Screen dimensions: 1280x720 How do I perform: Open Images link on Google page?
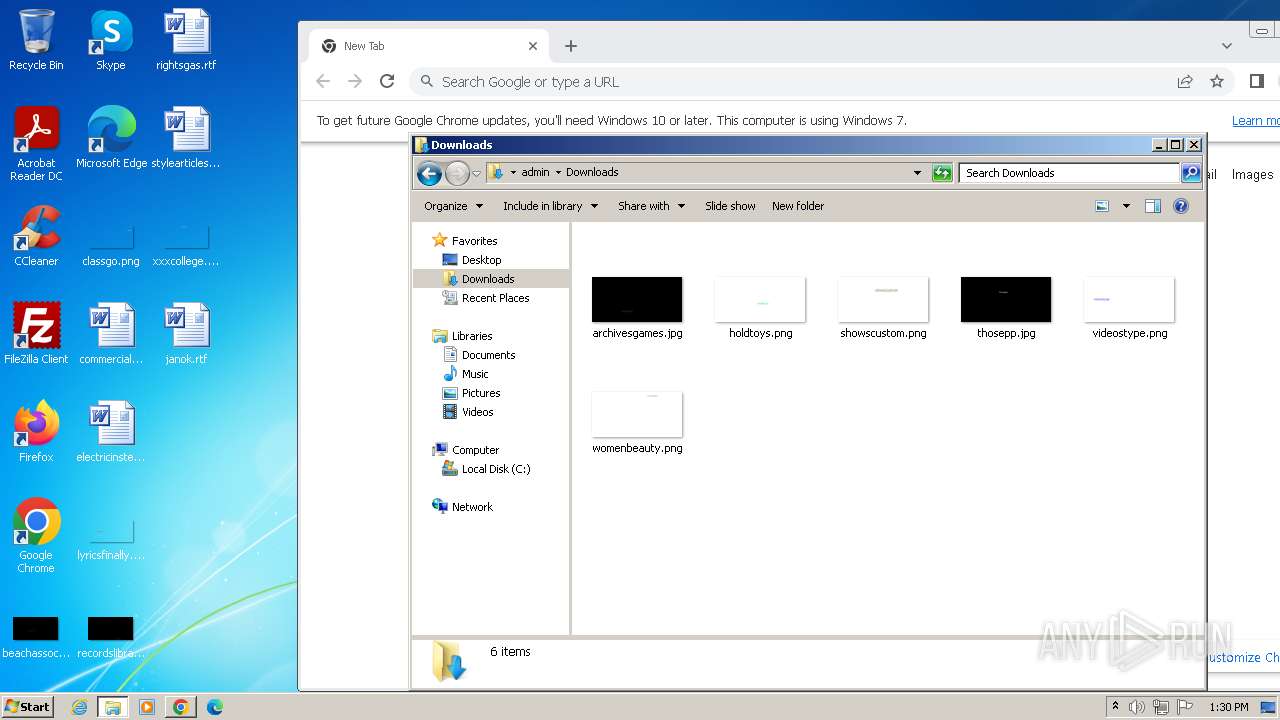1252,174
